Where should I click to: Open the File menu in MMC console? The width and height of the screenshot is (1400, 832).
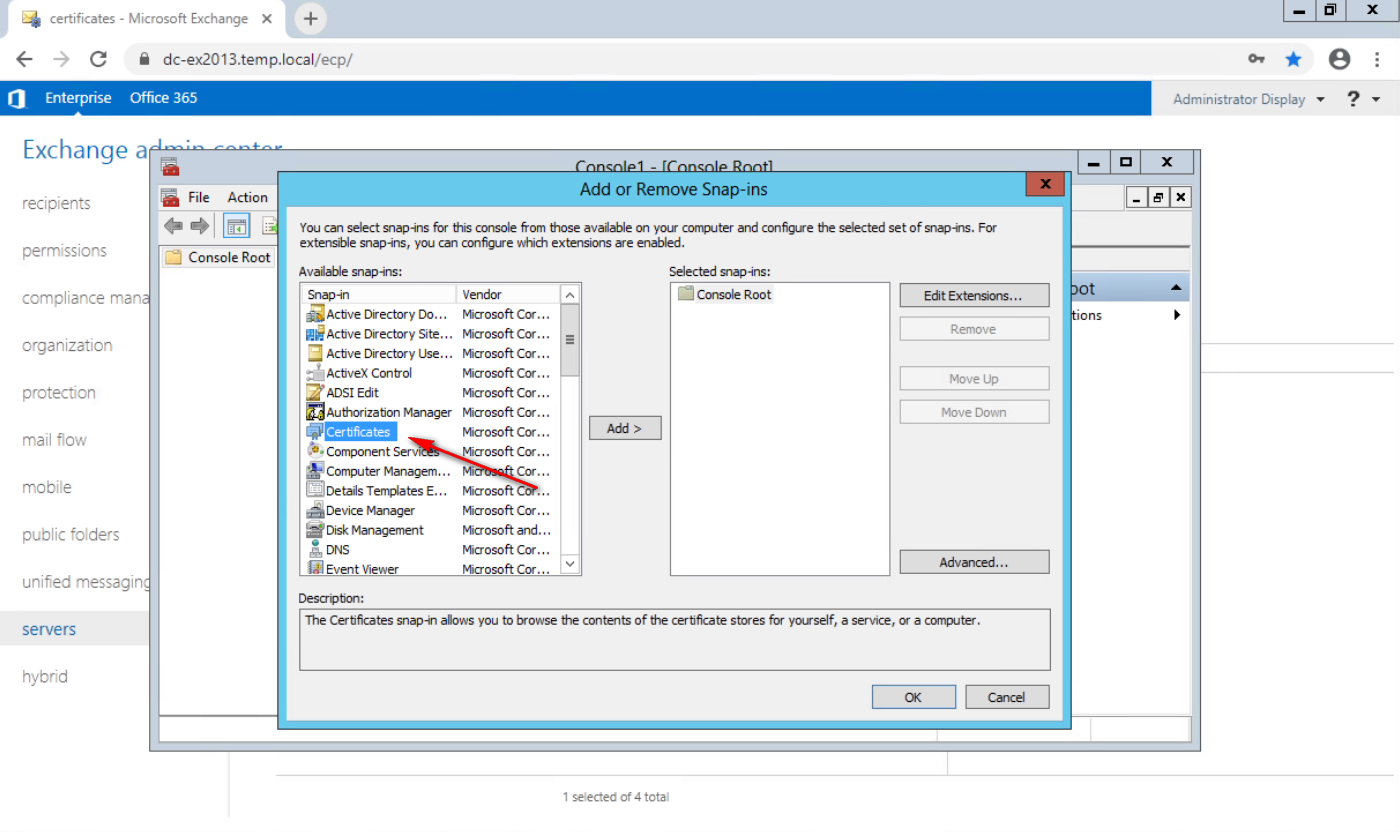click(x=199, y=197)
